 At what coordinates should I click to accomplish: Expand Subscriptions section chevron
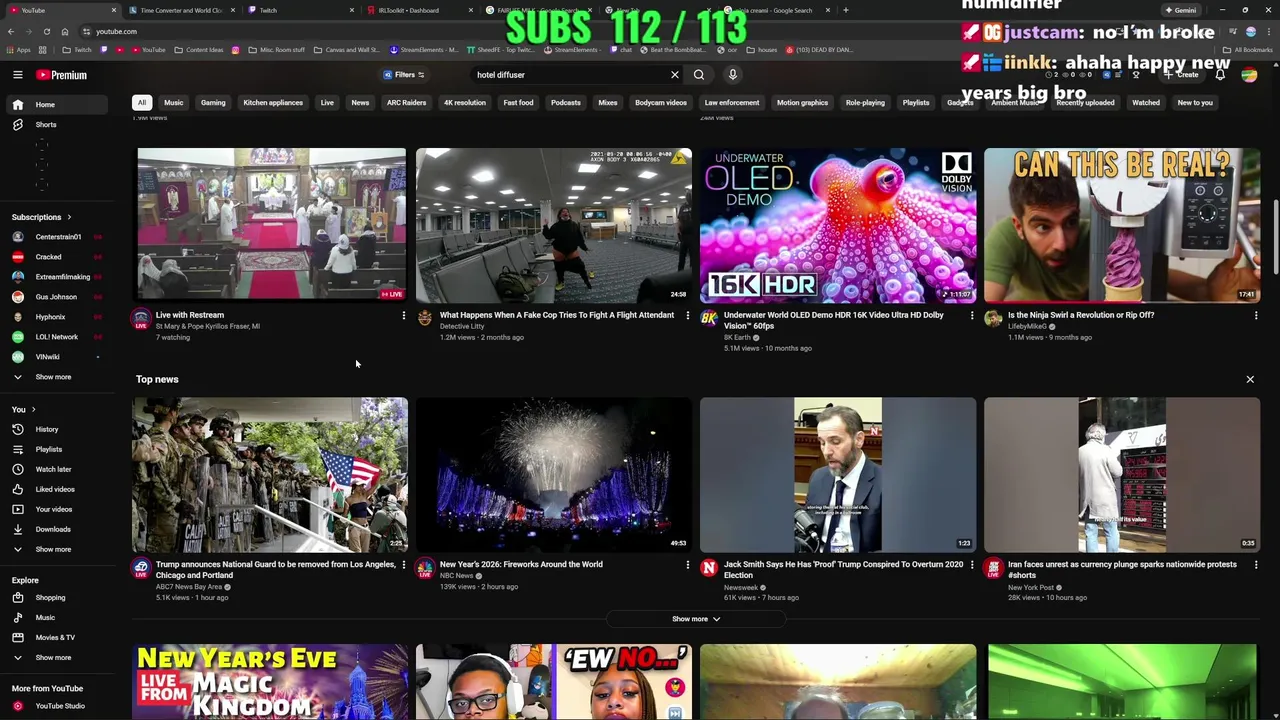pyautogui.click(x=69, y=217)
